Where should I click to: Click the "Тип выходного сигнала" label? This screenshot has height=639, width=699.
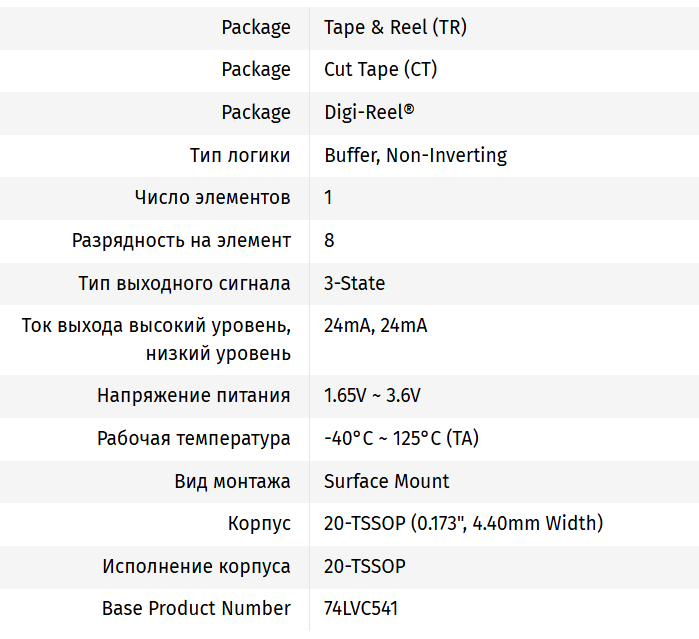(184, 283)
